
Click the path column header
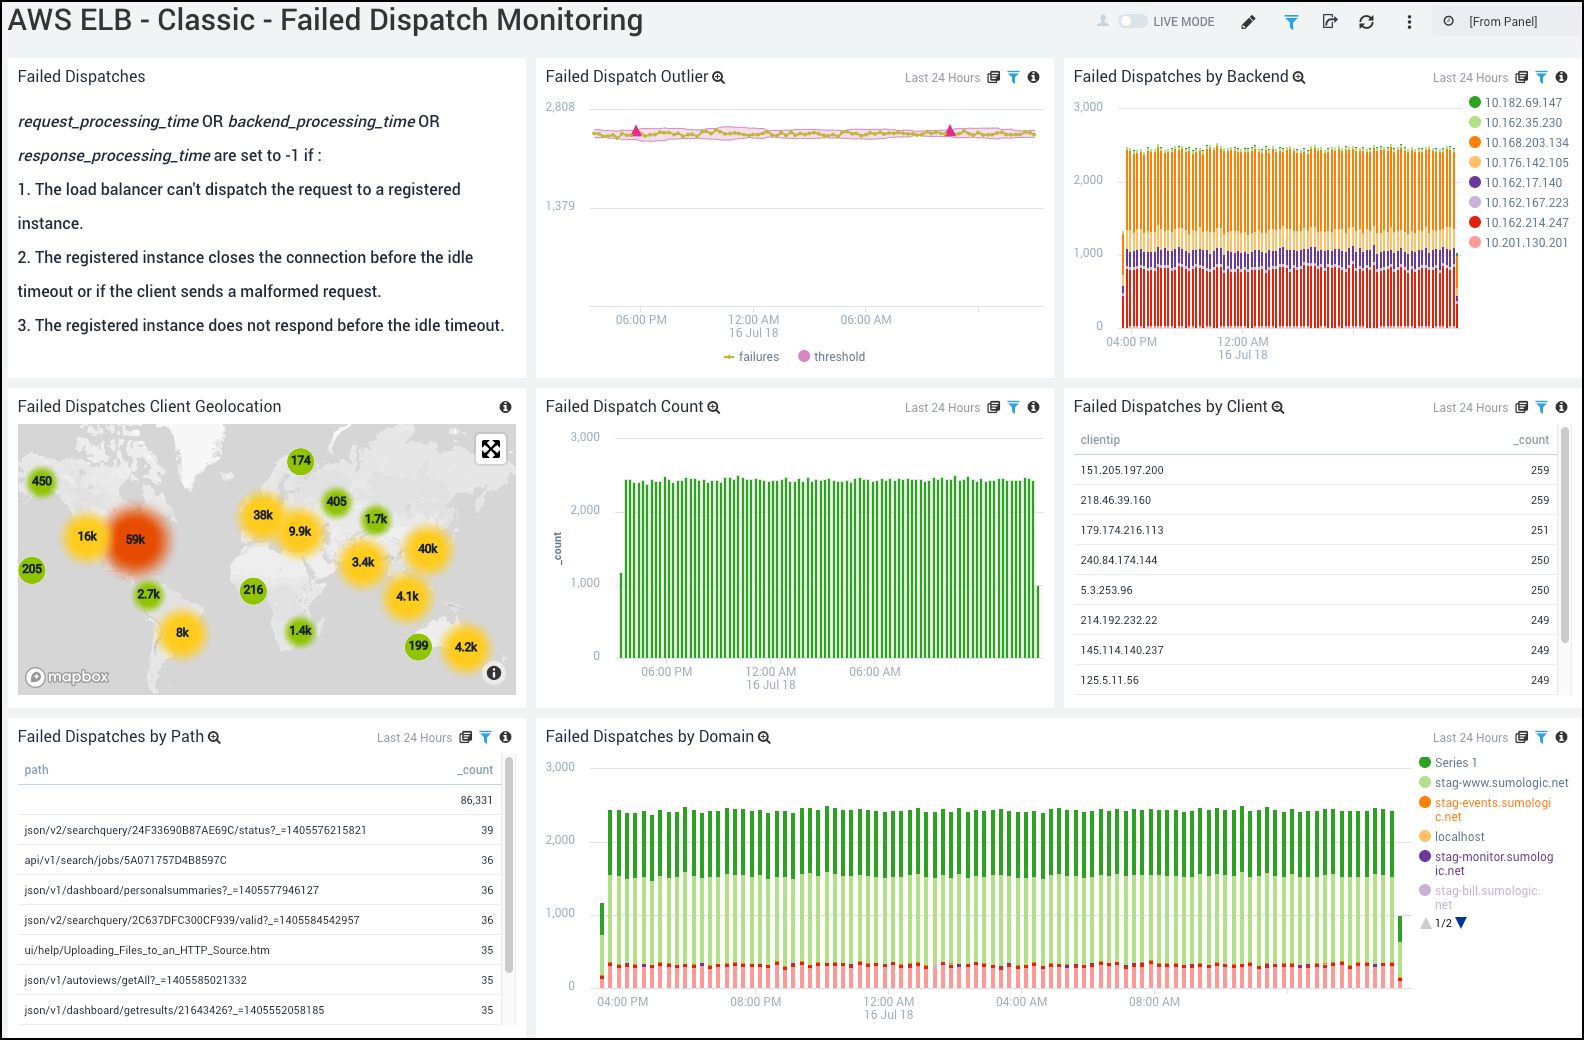tap(37, 770)
